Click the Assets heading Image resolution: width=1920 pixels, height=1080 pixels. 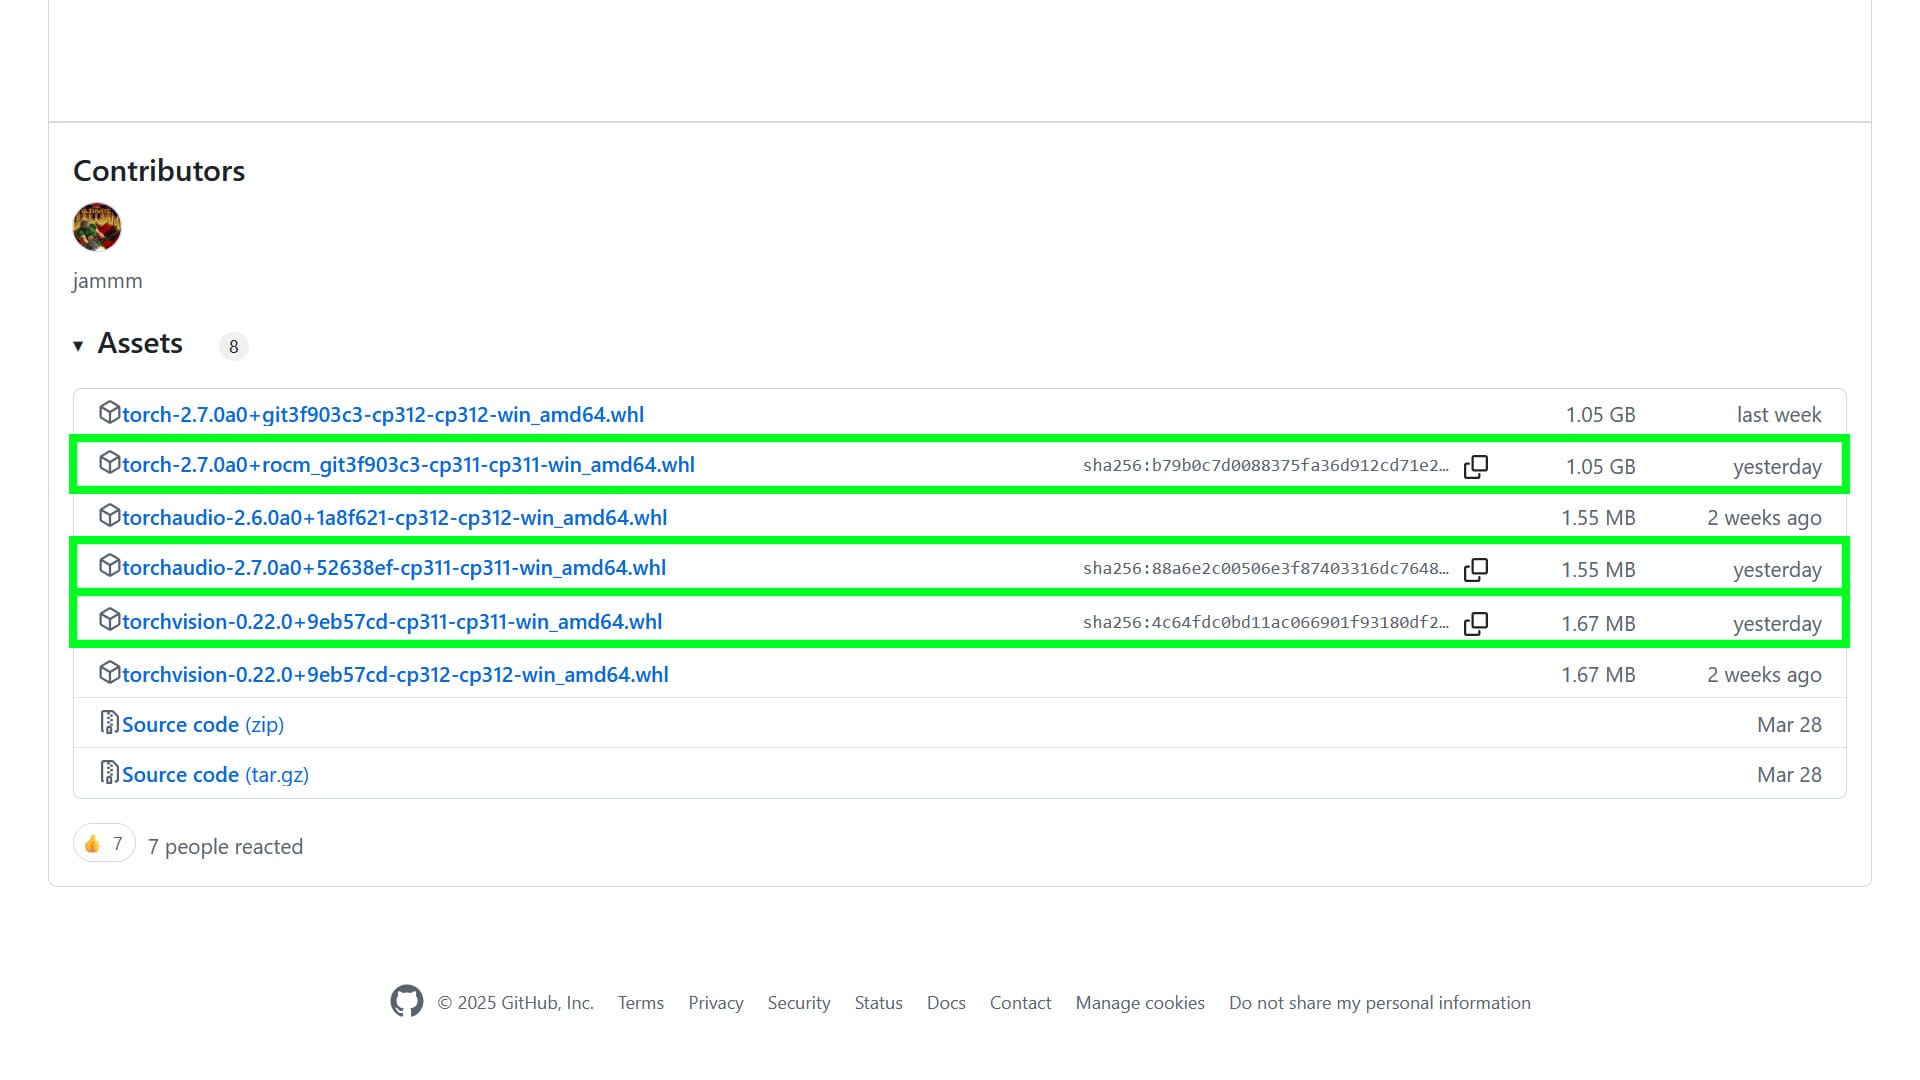pyautogui.click(x=140, y=343)
